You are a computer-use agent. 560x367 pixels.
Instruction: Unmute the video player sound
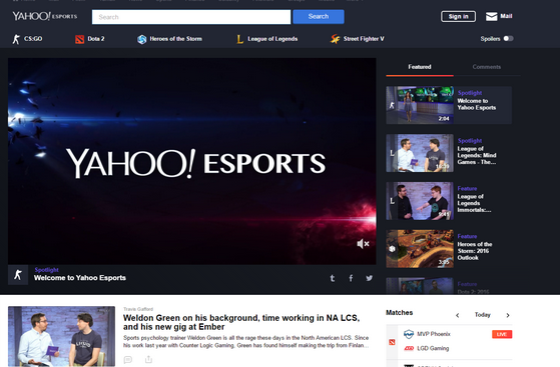(363, 244)
